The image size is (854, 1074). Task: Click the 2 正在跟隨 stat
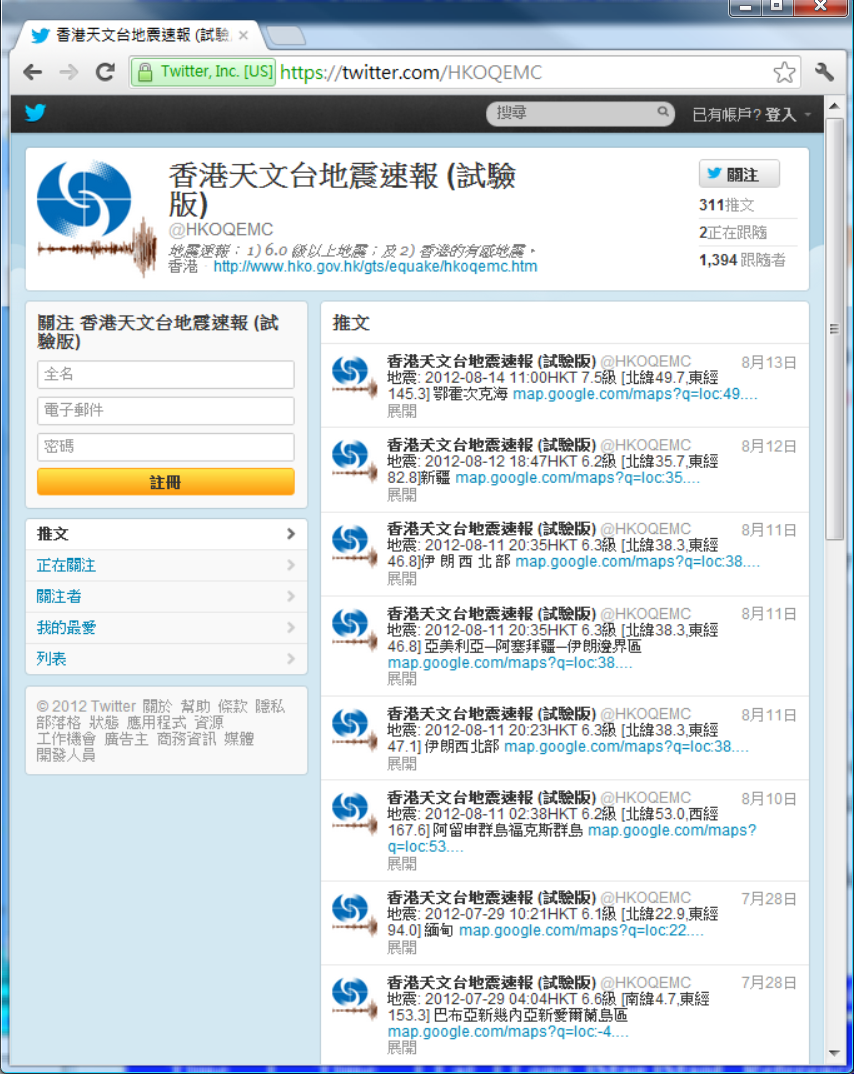coord(733,232)
